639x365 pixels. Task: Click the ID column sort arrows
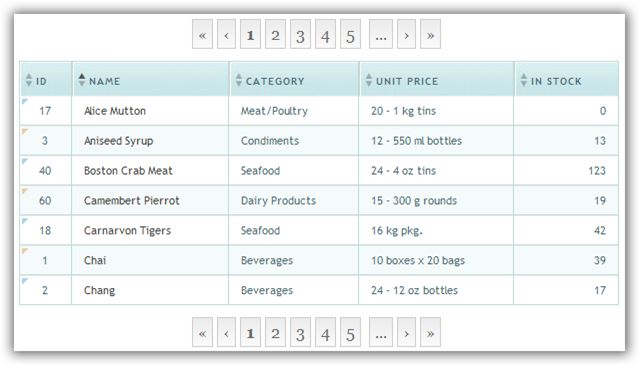(x=29, y=80)
